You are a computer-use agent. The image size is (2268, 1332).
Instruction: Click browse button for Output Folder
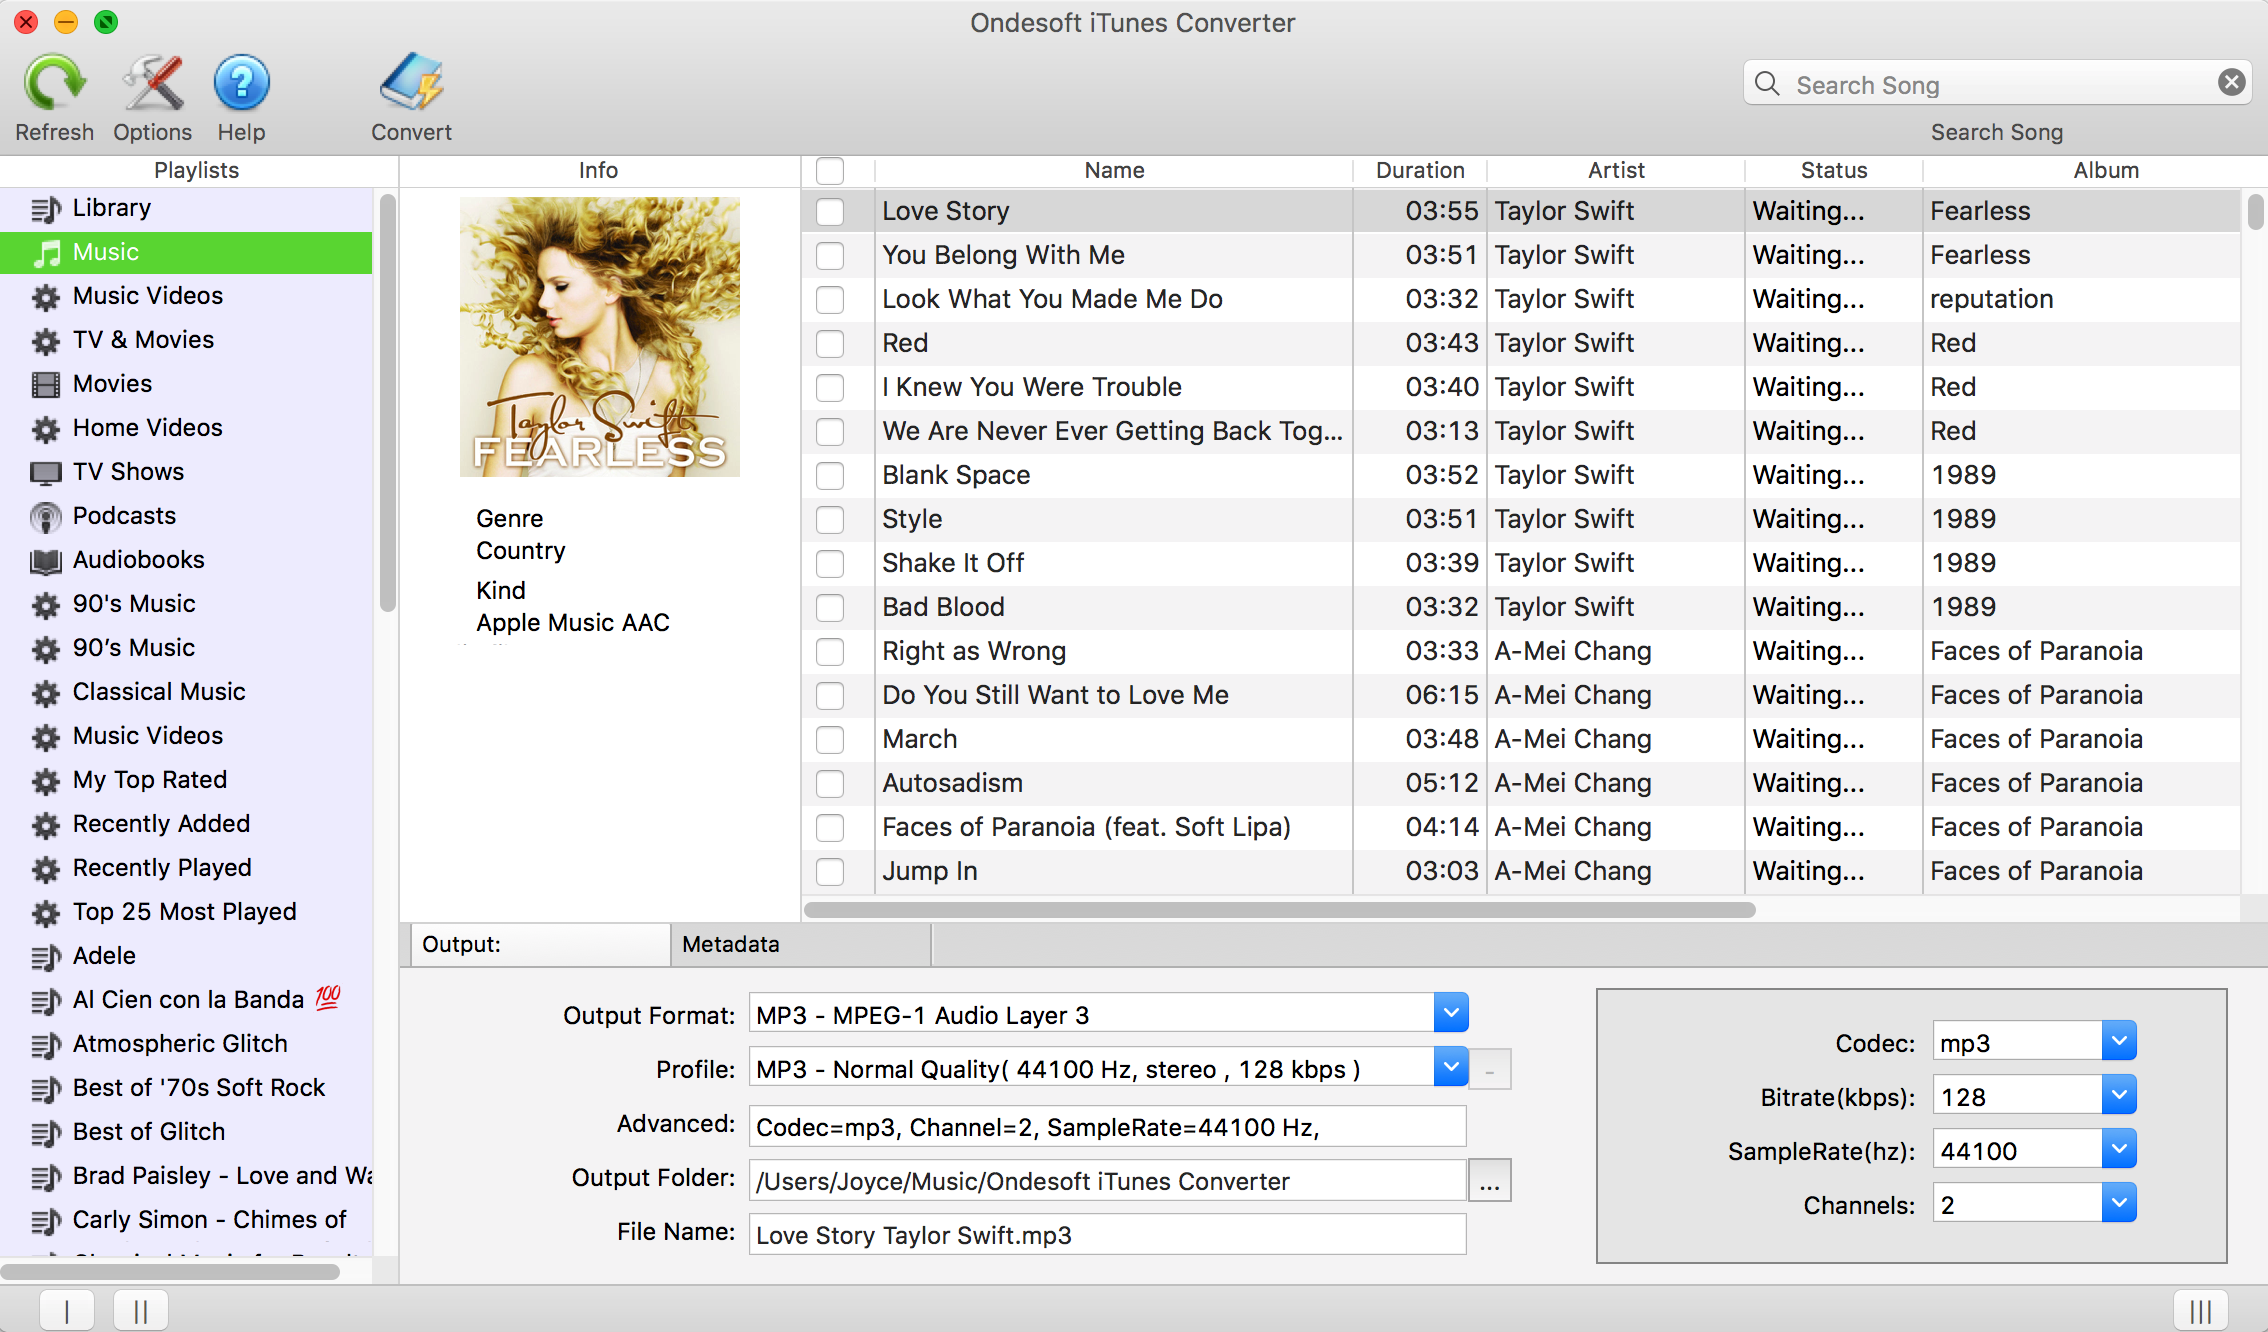(x=1488, y=1180)
